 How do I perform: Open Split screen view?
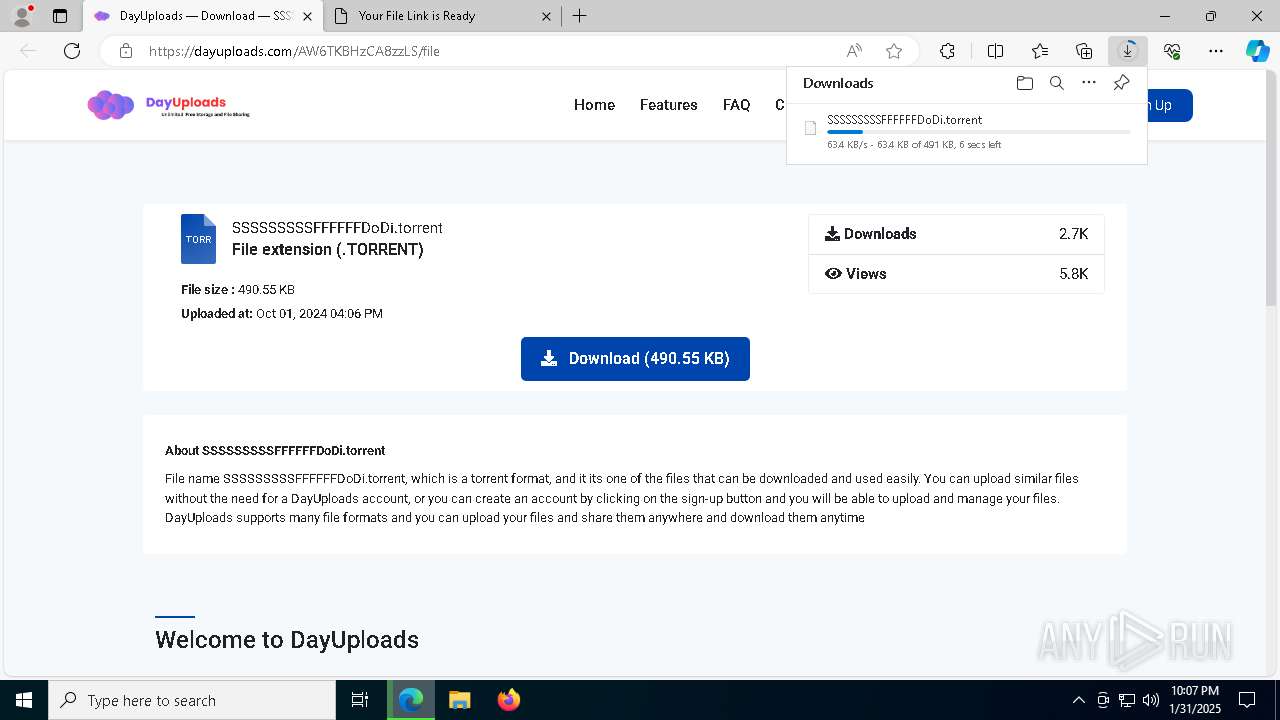coord(996,51)
